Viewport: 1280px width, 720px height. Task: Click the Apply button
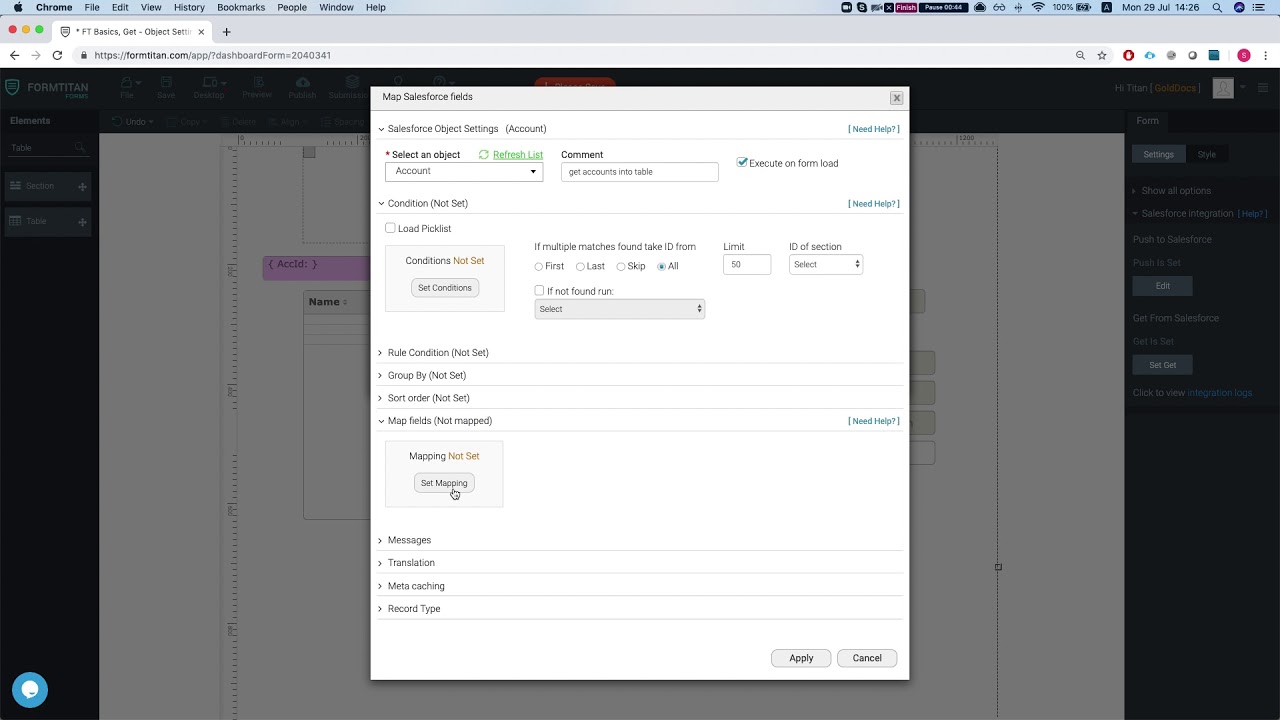(x=801, y=658)
